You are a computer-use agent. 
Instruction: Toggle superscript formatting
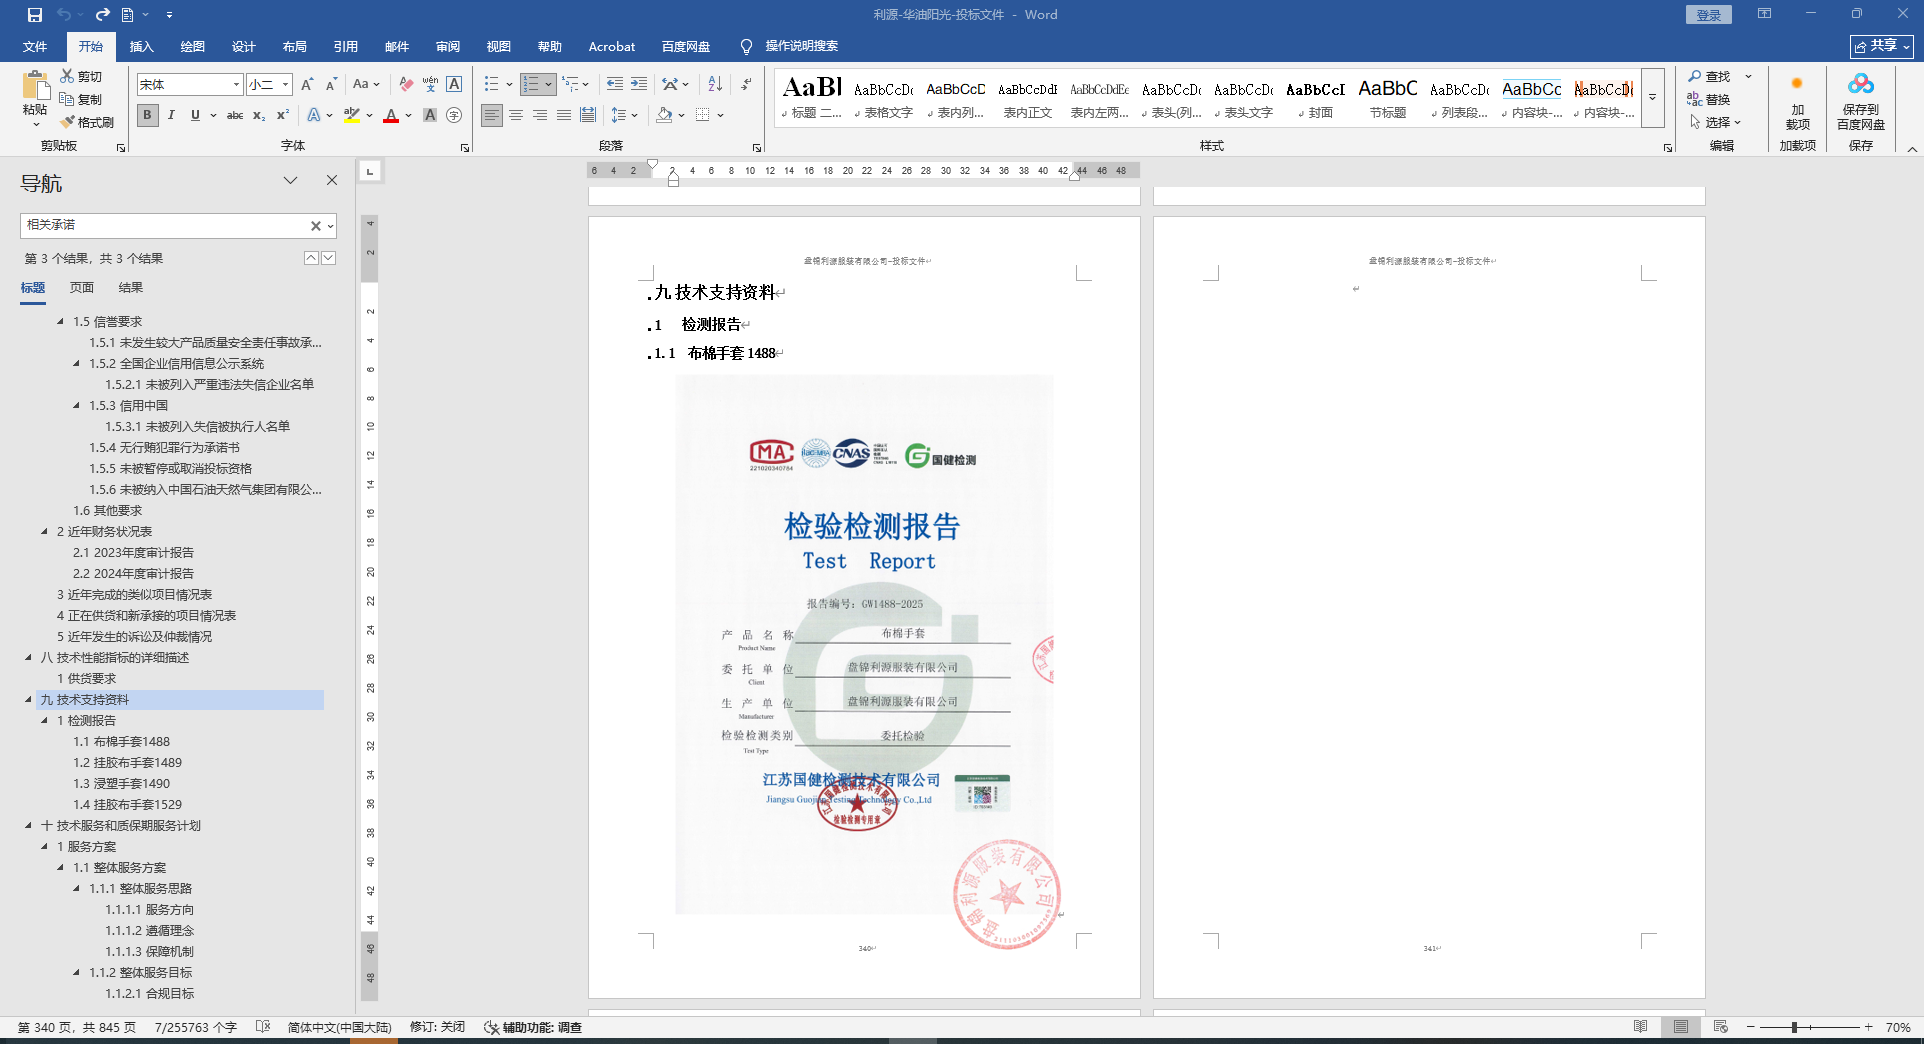click(x=283, y=115)
